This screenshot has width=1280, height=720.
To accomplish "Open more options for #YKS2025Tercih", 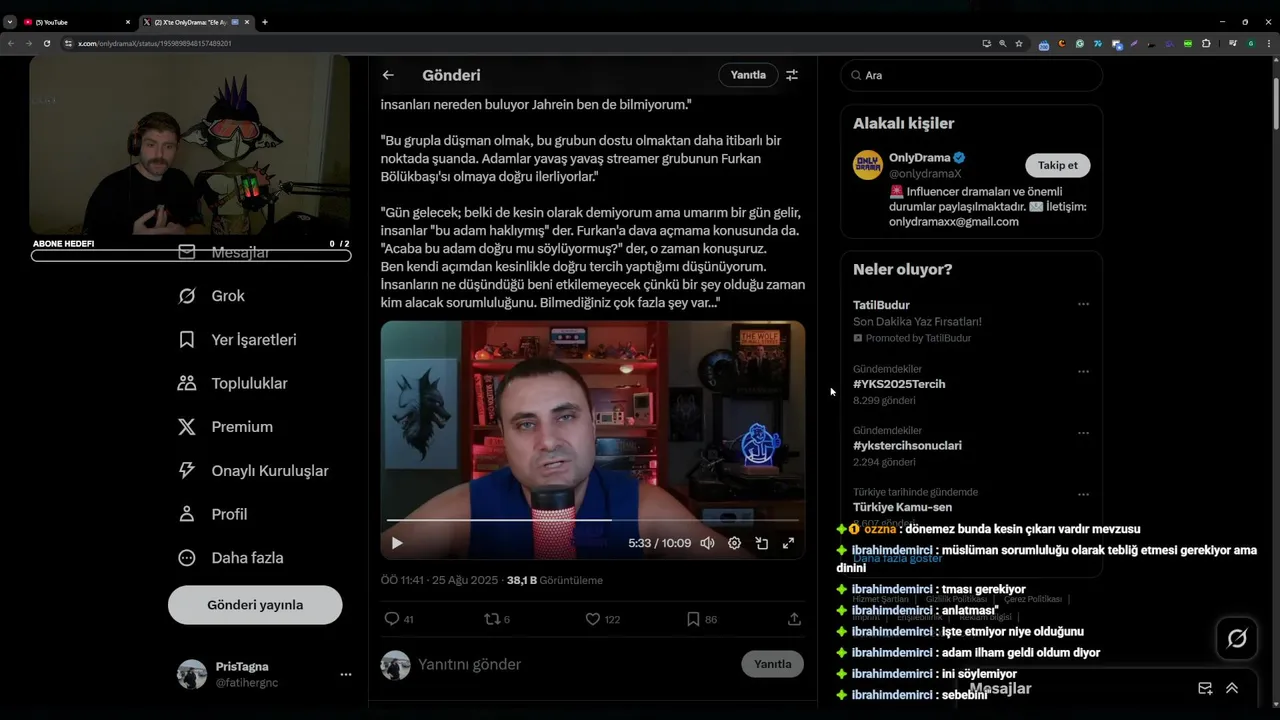I will (1083, 371).
